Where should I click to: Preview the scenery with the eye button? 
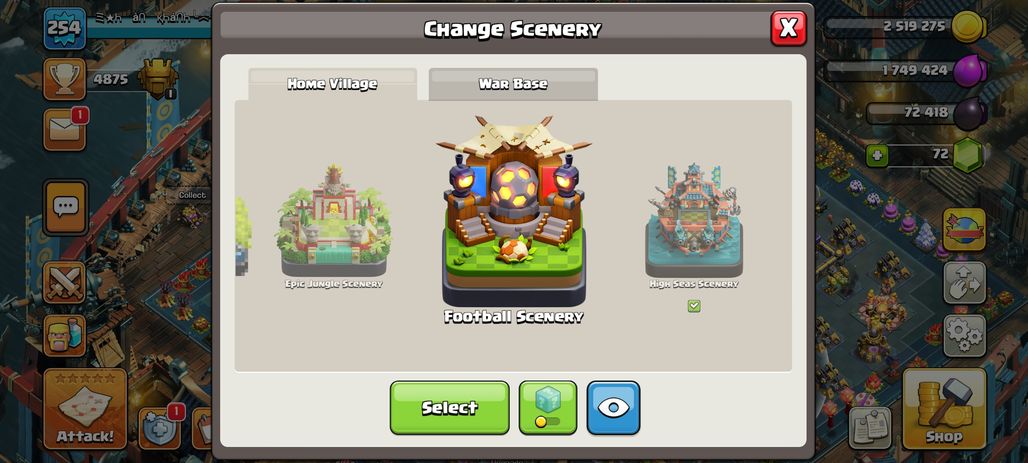tap(613, 407)
